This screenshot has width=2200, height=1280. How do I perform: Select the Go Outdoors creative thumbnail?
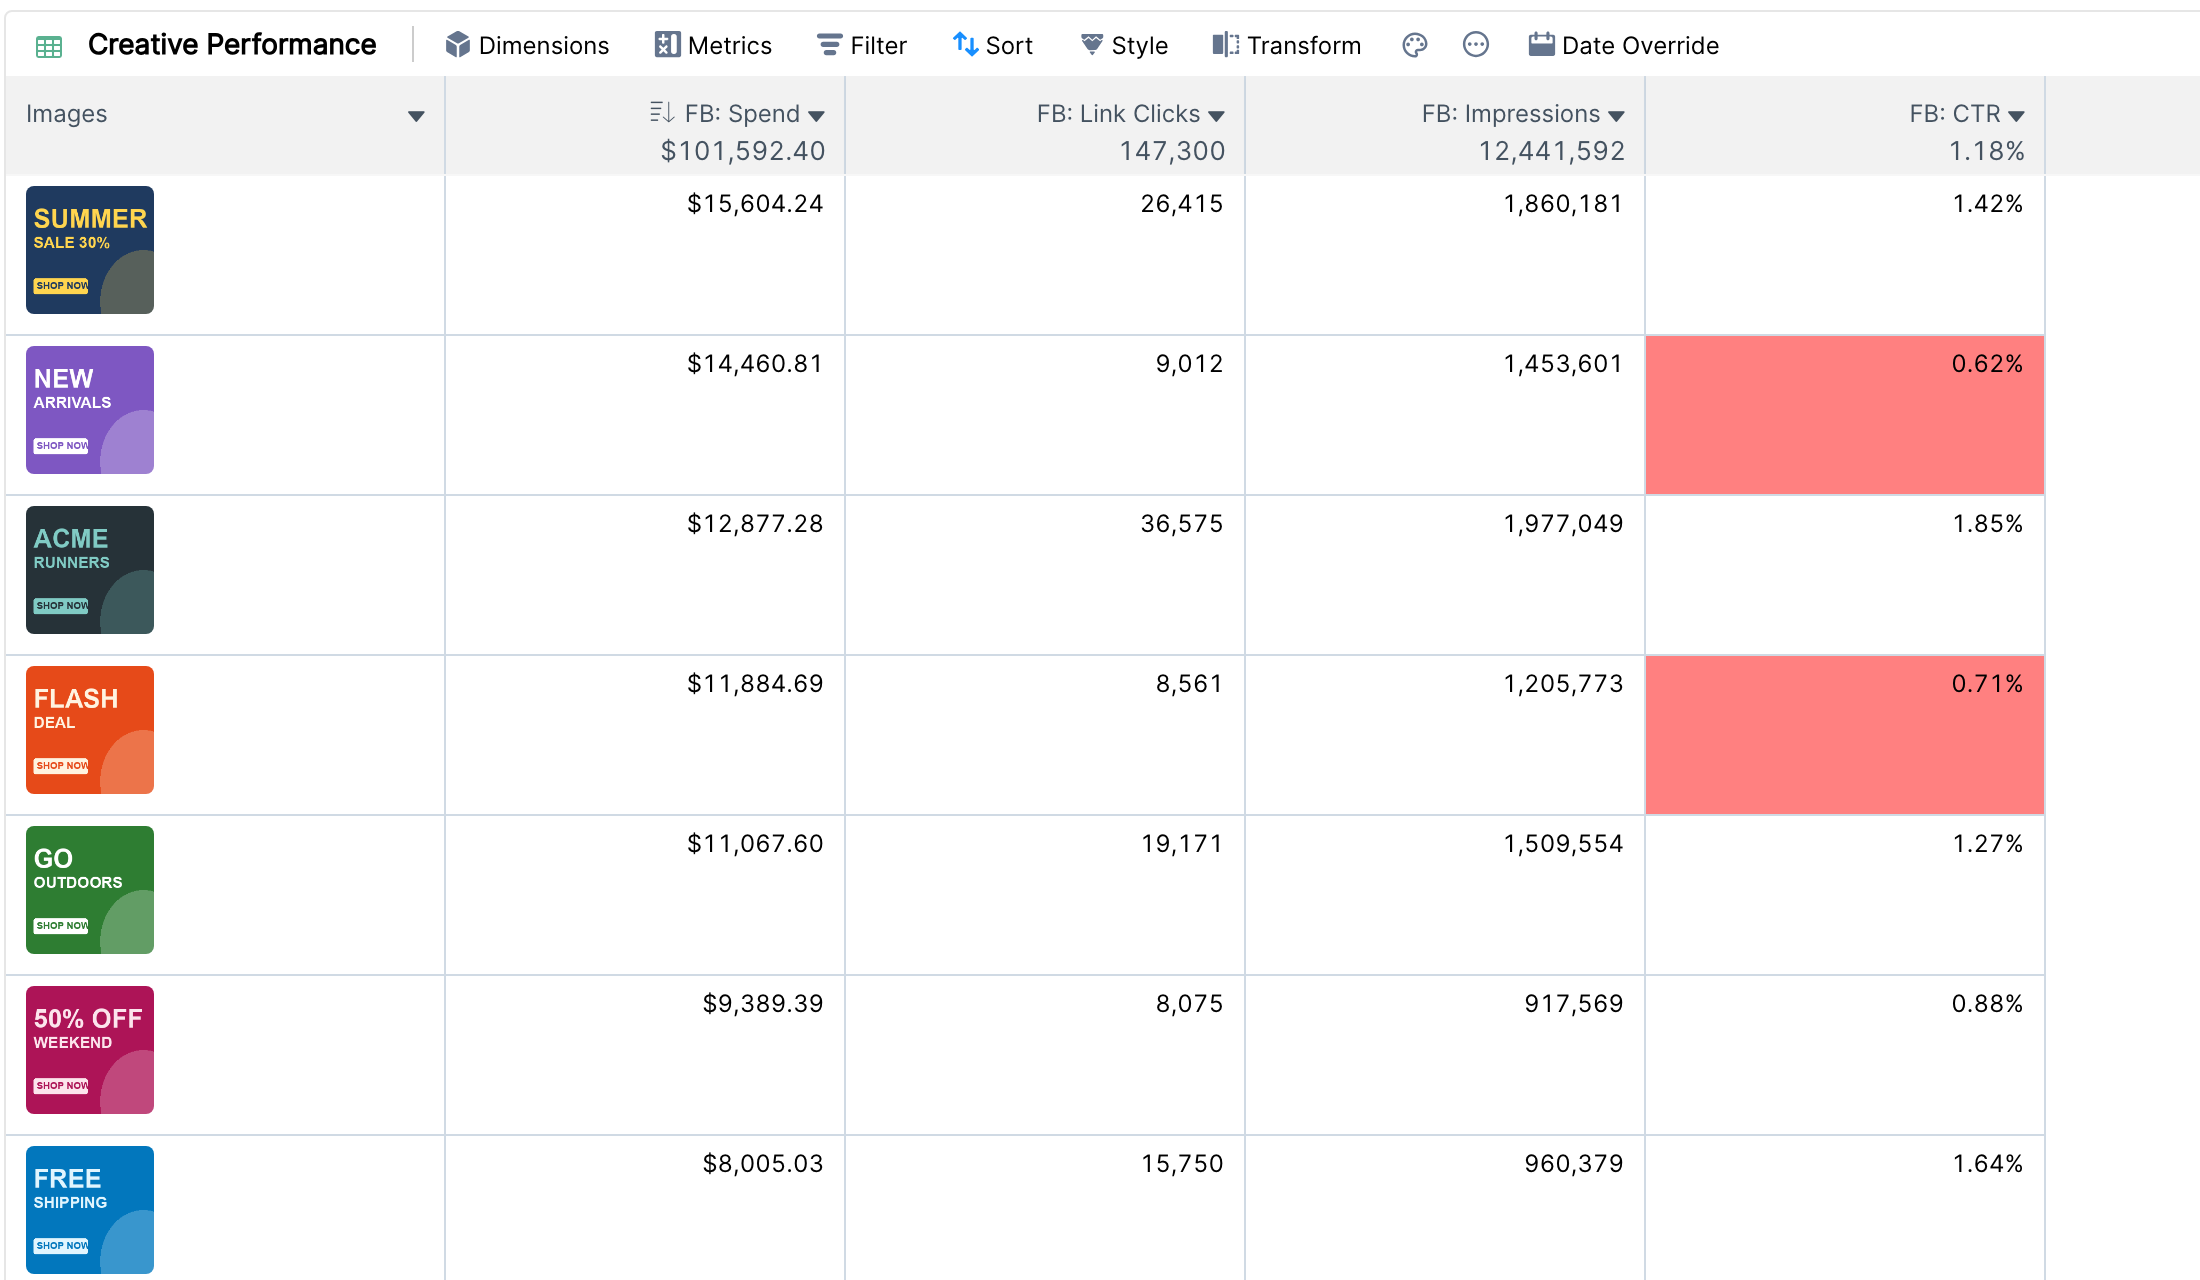tap(90, 890)
